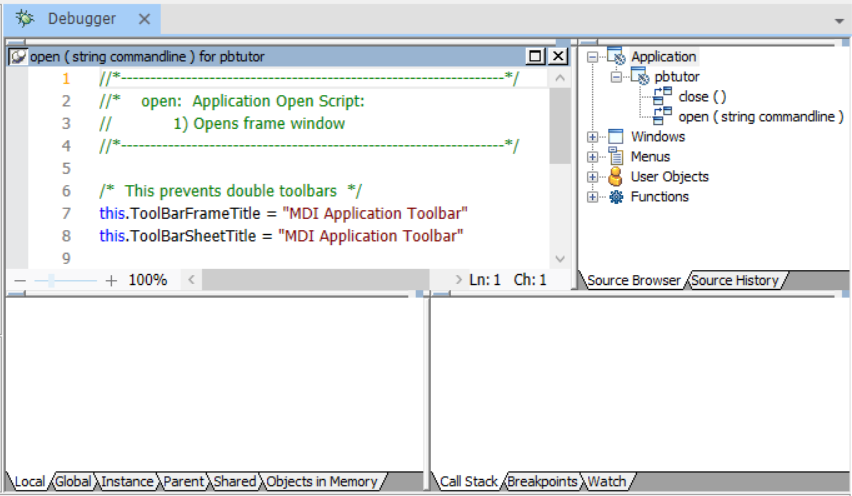Click the close () script icon

(663, 97)
